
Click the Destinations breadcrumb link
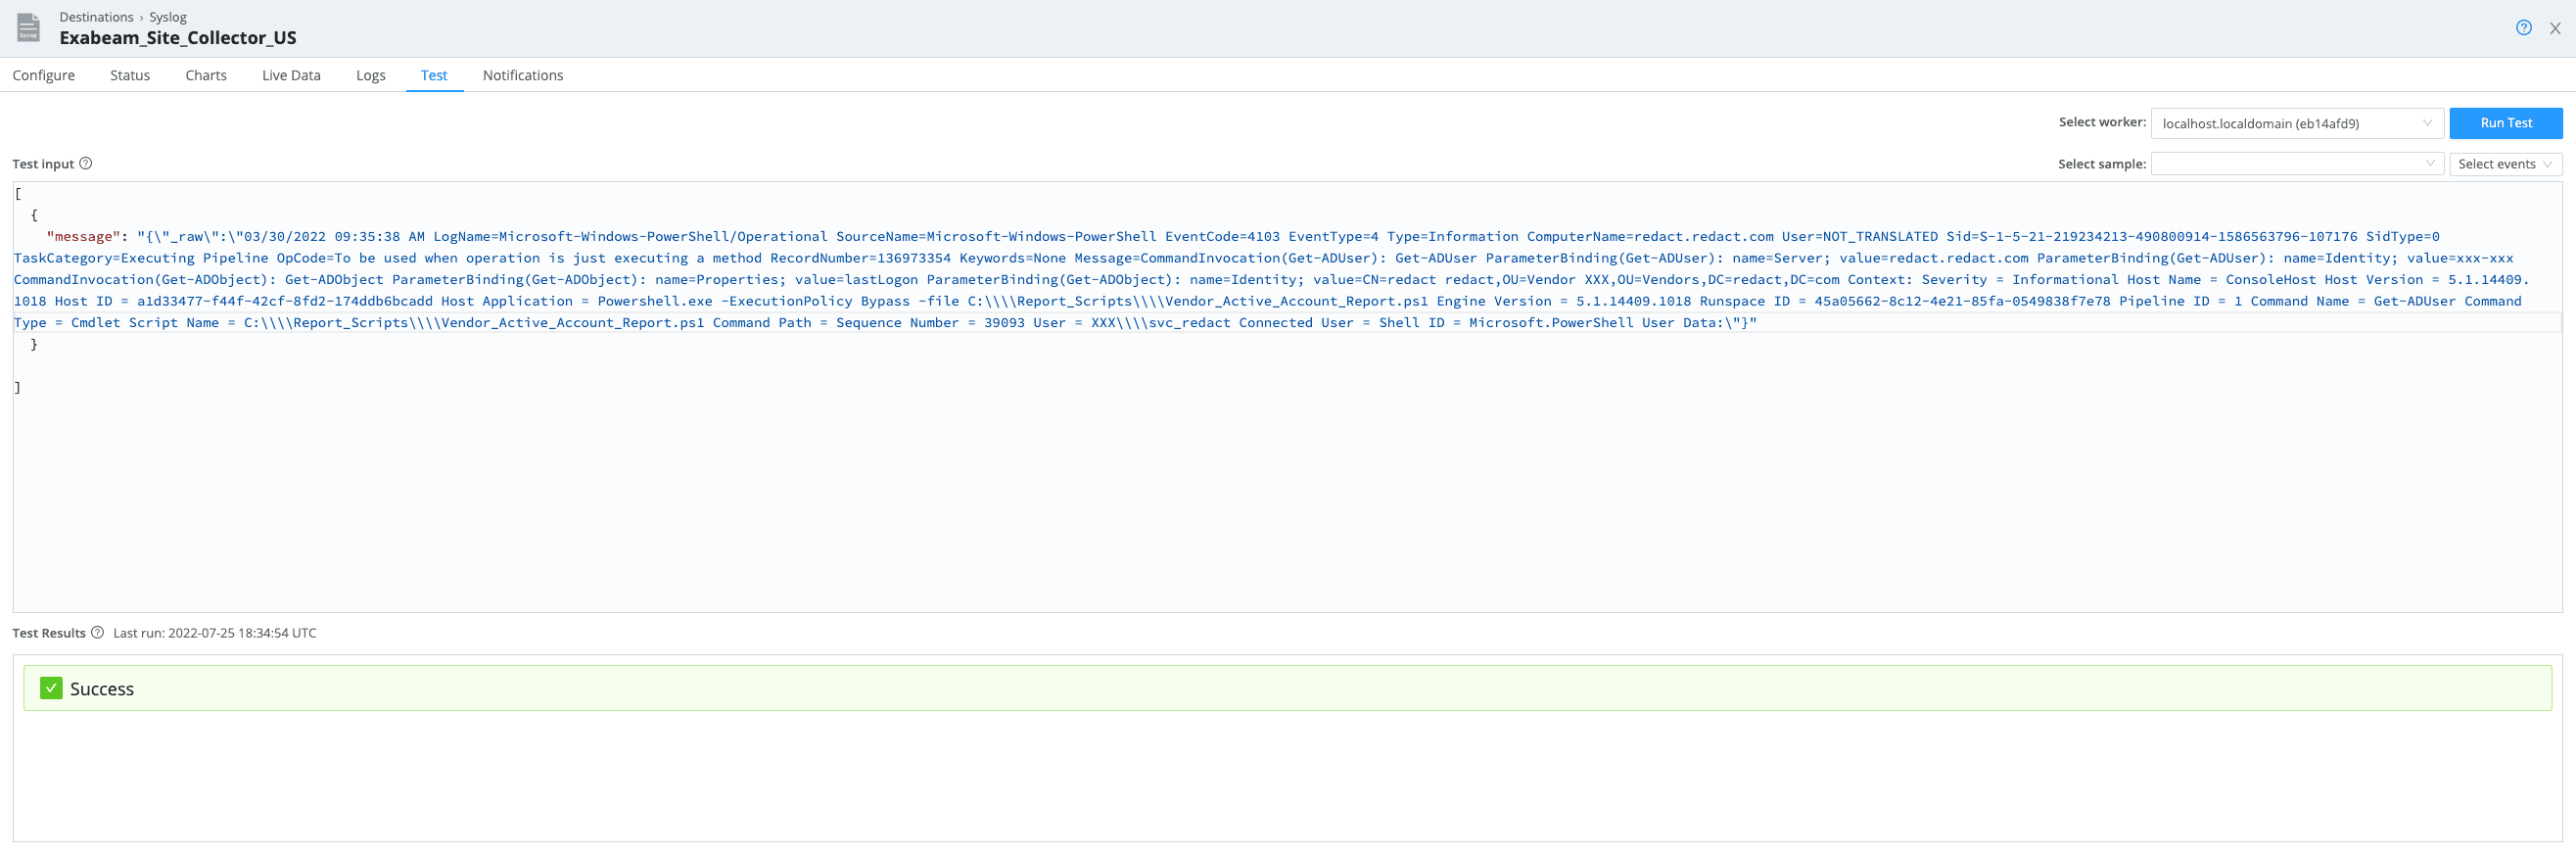pyautogui.click(x=96, y=17)
